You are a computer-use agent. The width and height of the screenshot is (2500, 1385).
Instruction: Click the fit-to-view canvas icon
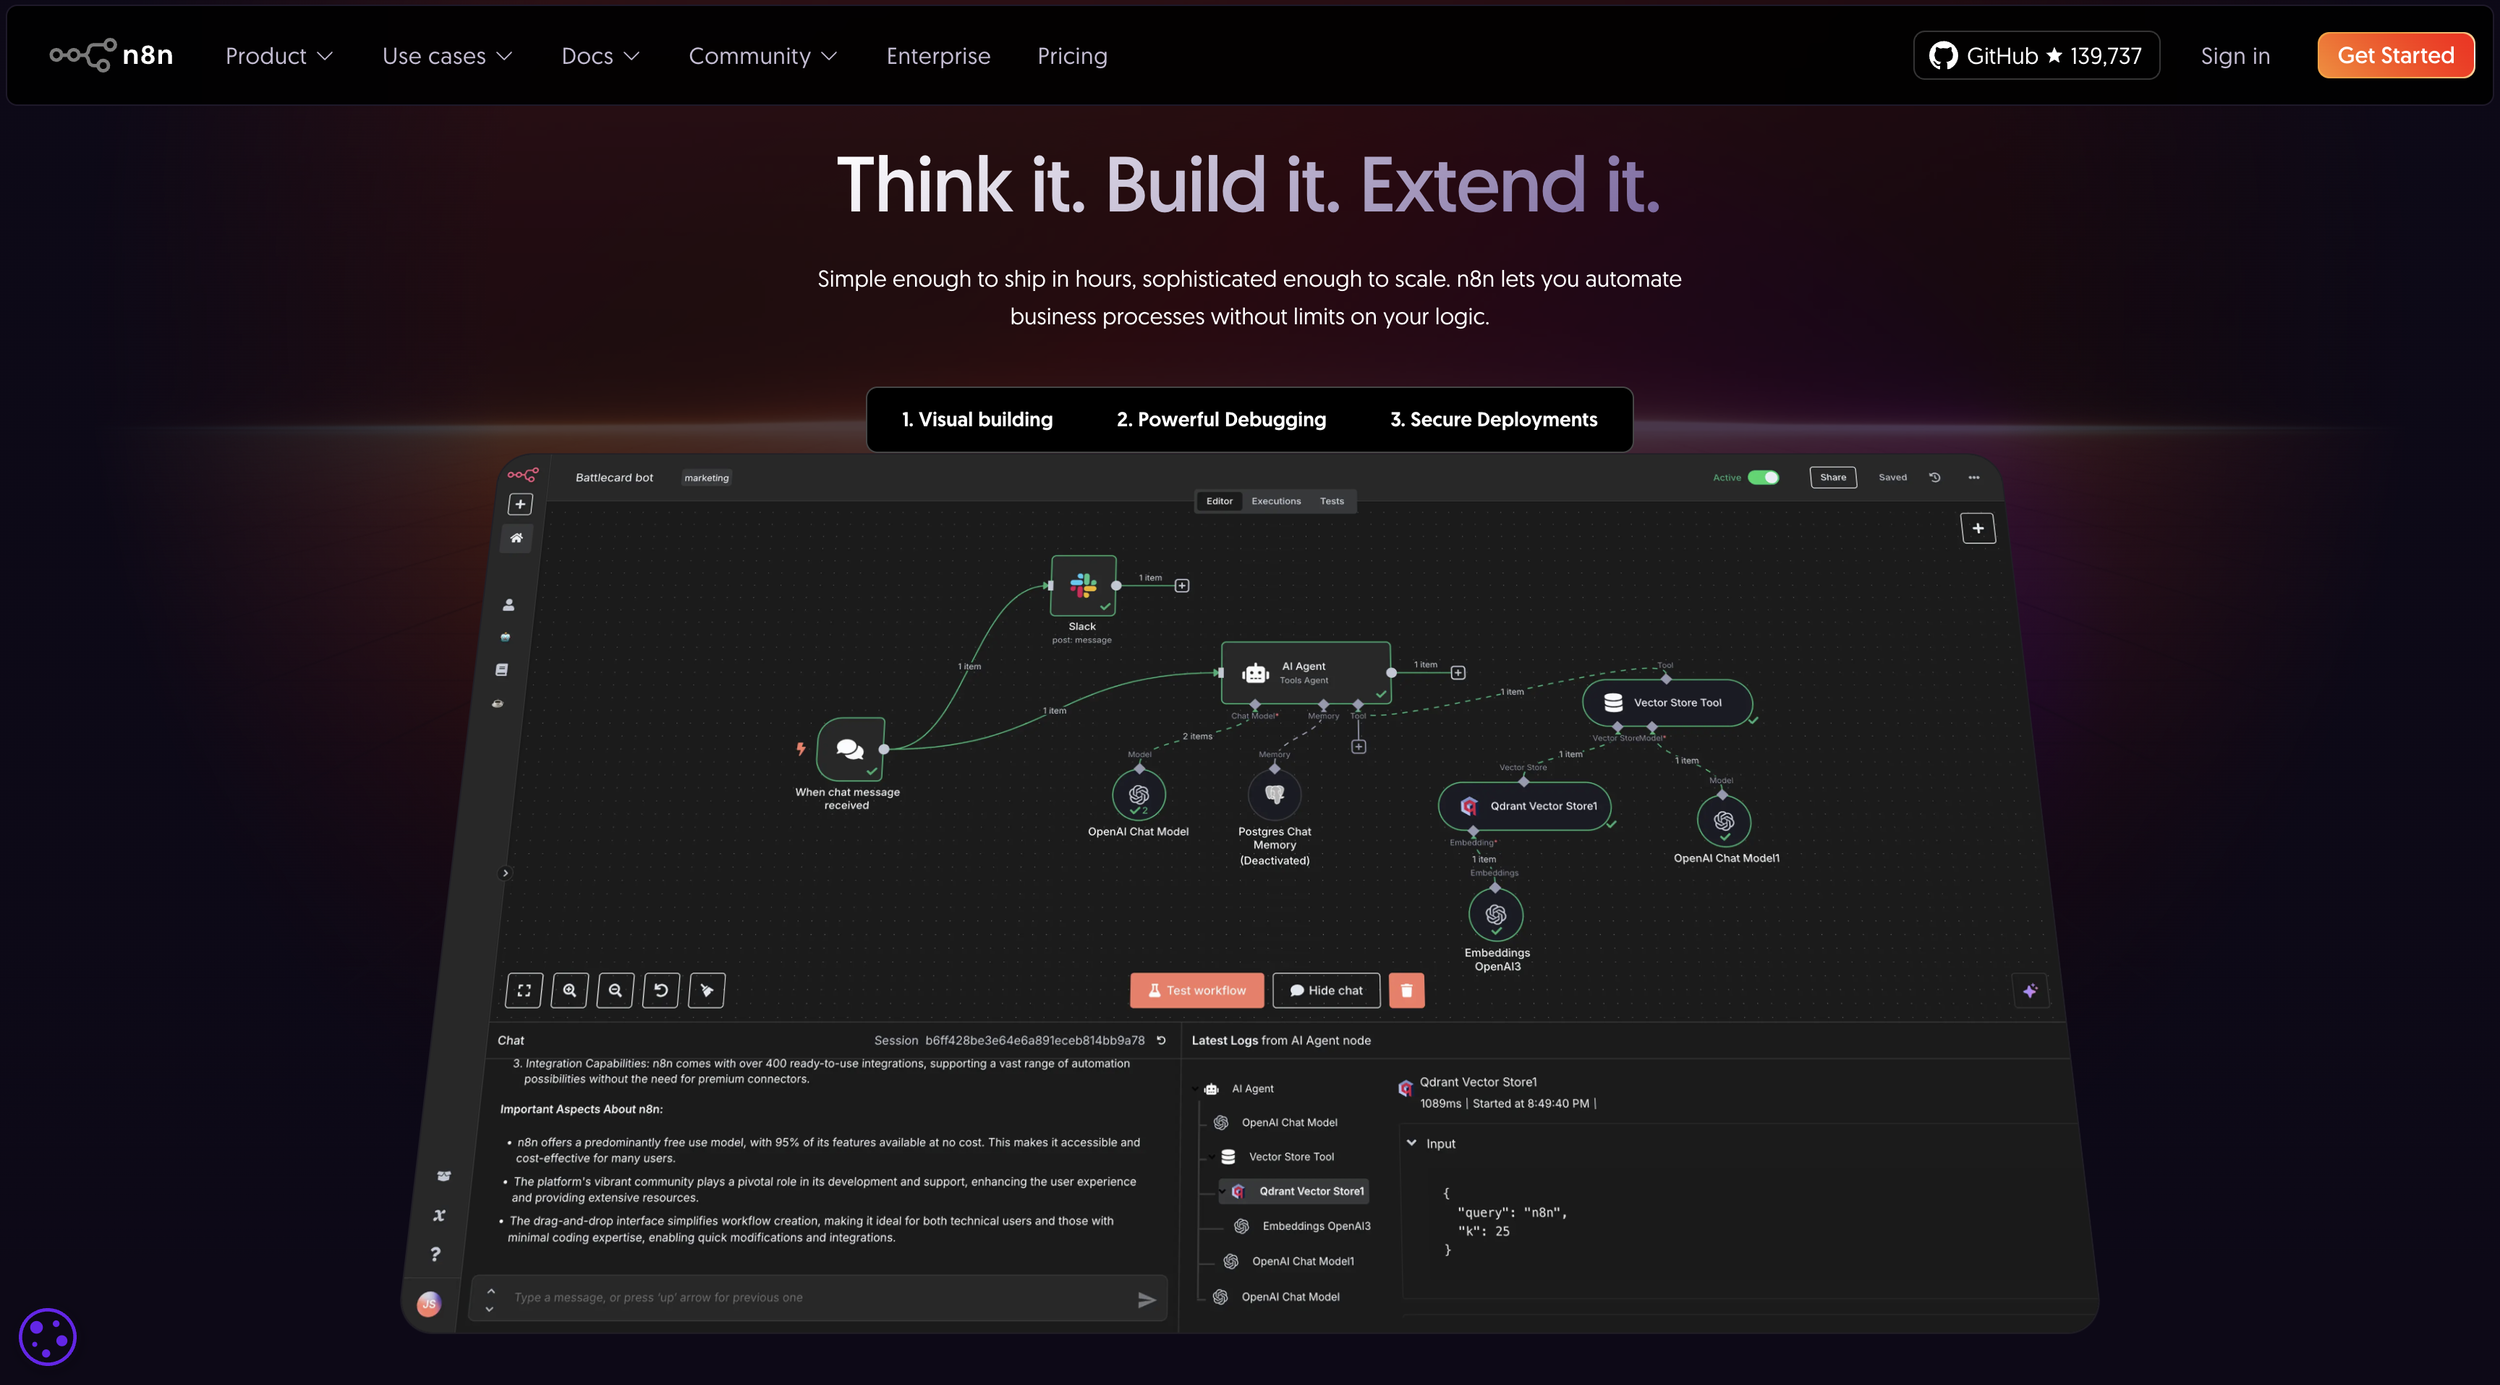click(524, 990)
